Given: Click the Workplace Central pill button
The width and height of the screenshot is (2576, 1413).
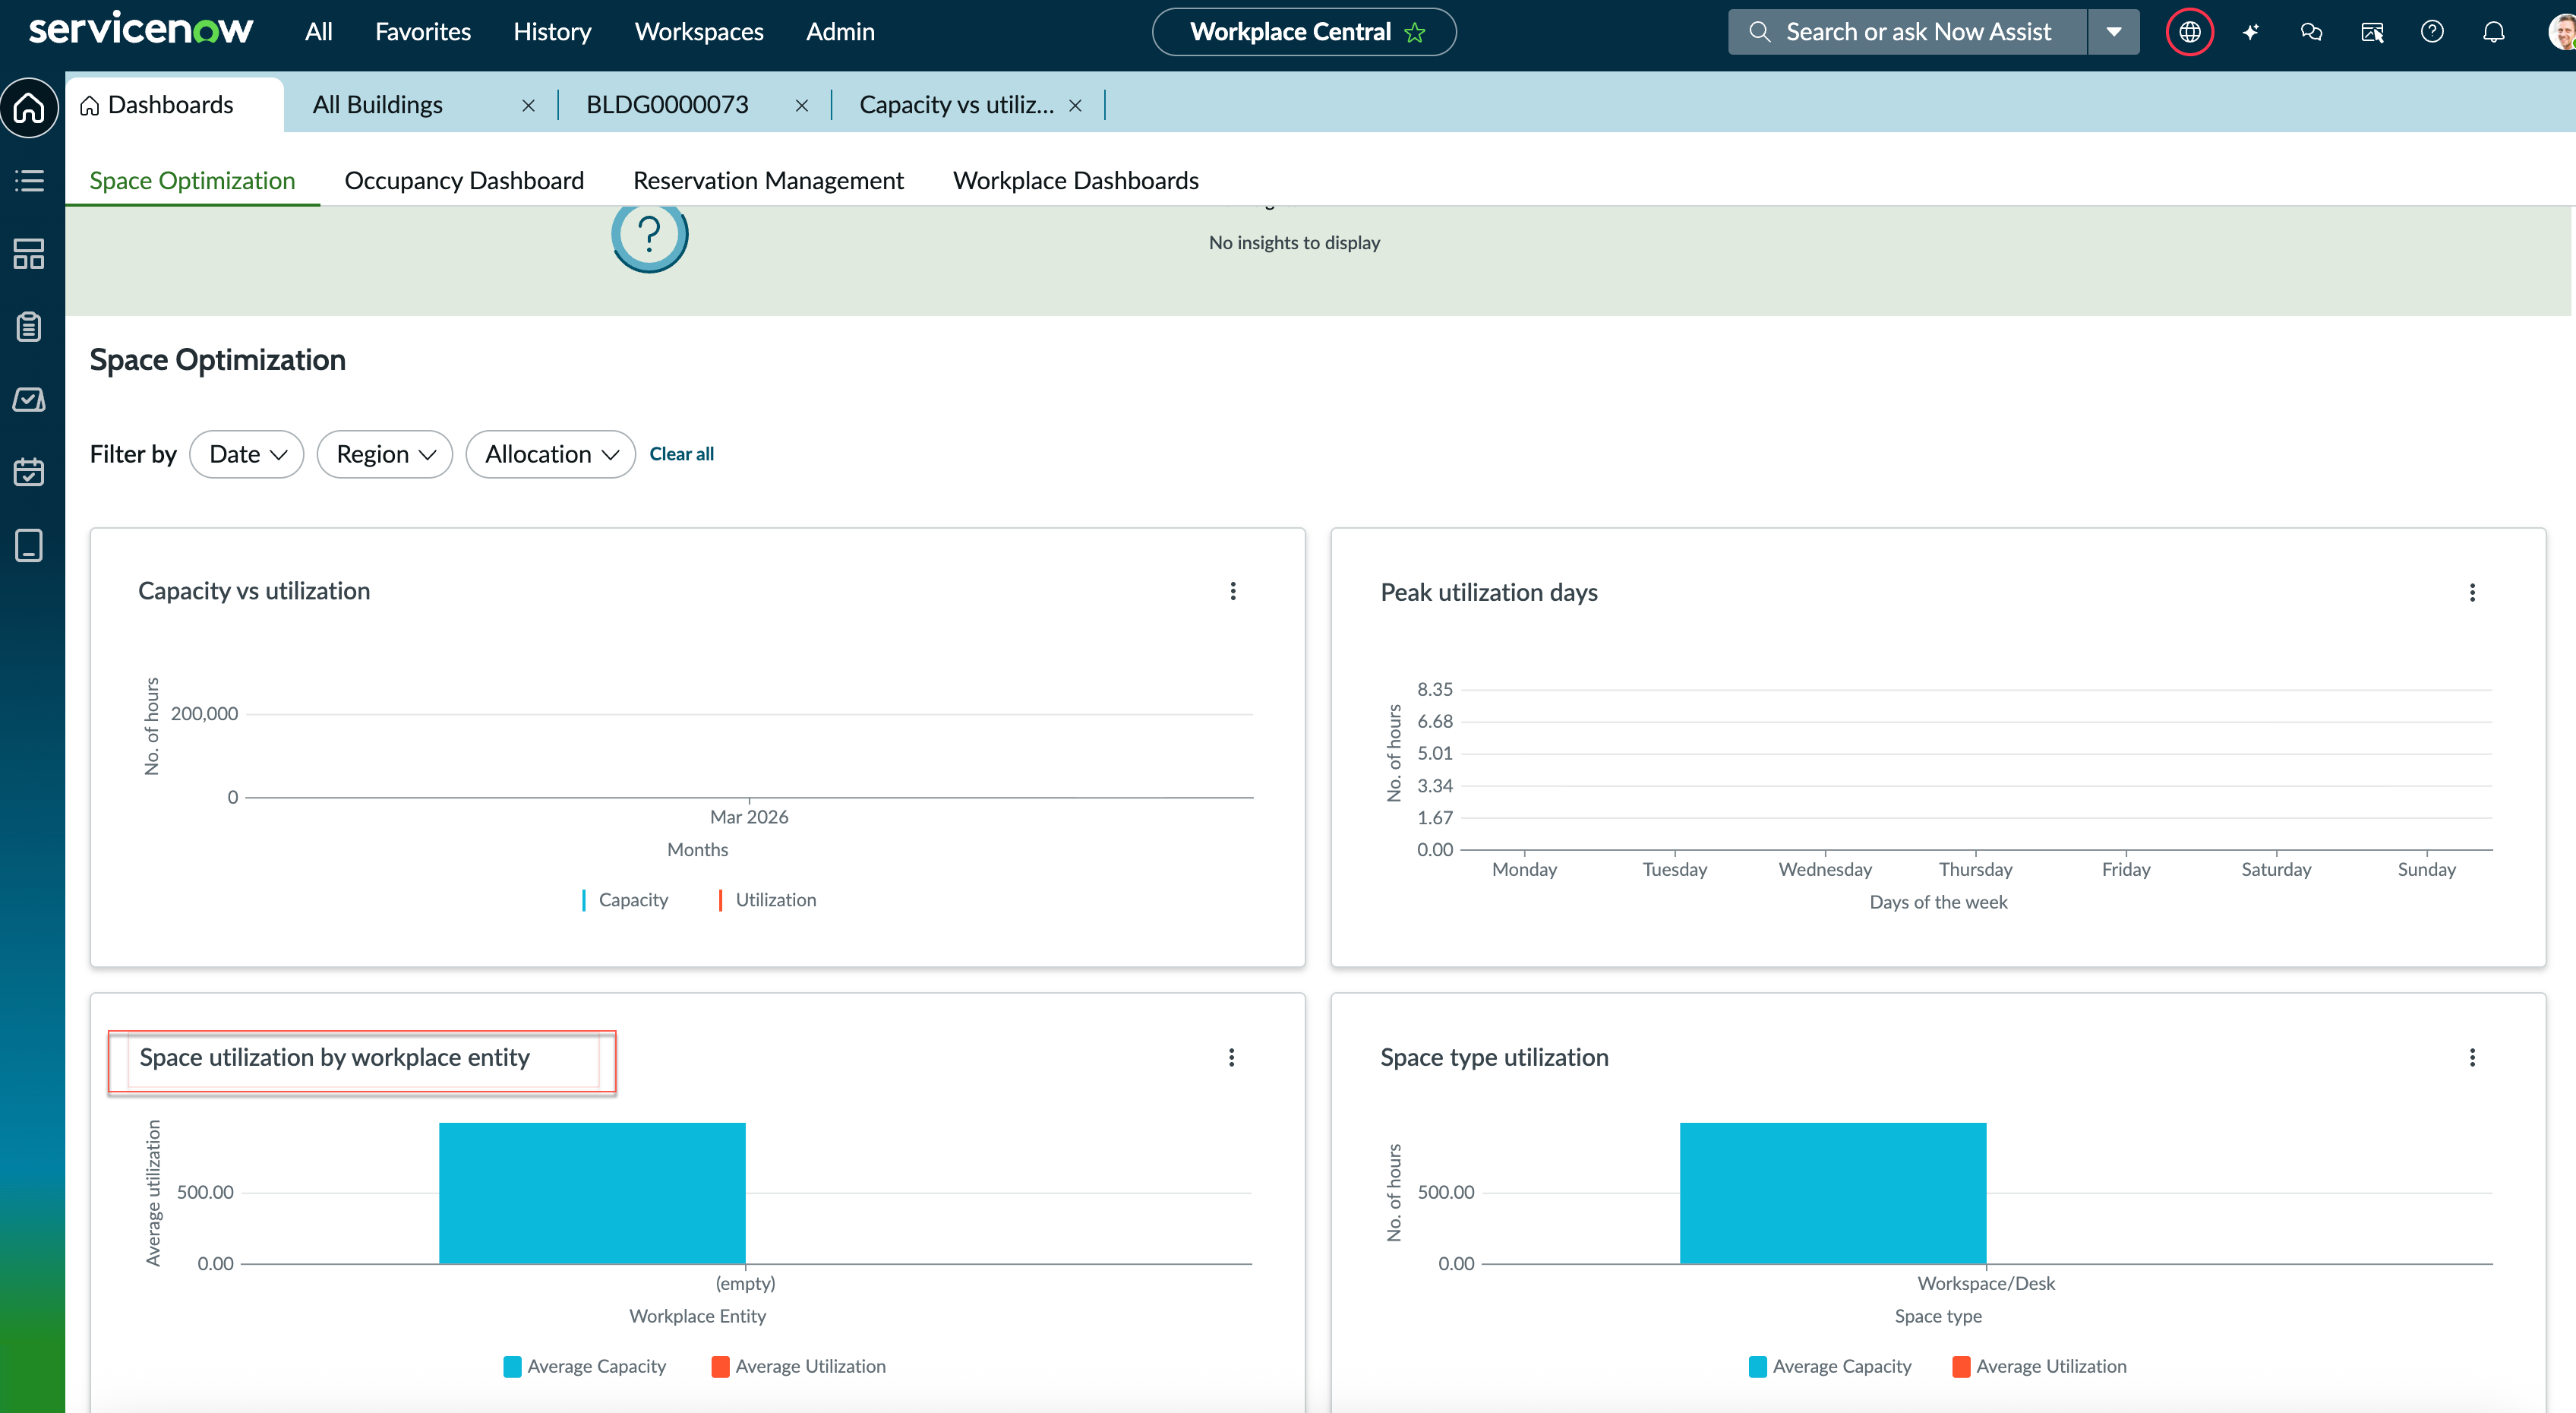Looking at the screenshot, I should [x=1303, y=32].
